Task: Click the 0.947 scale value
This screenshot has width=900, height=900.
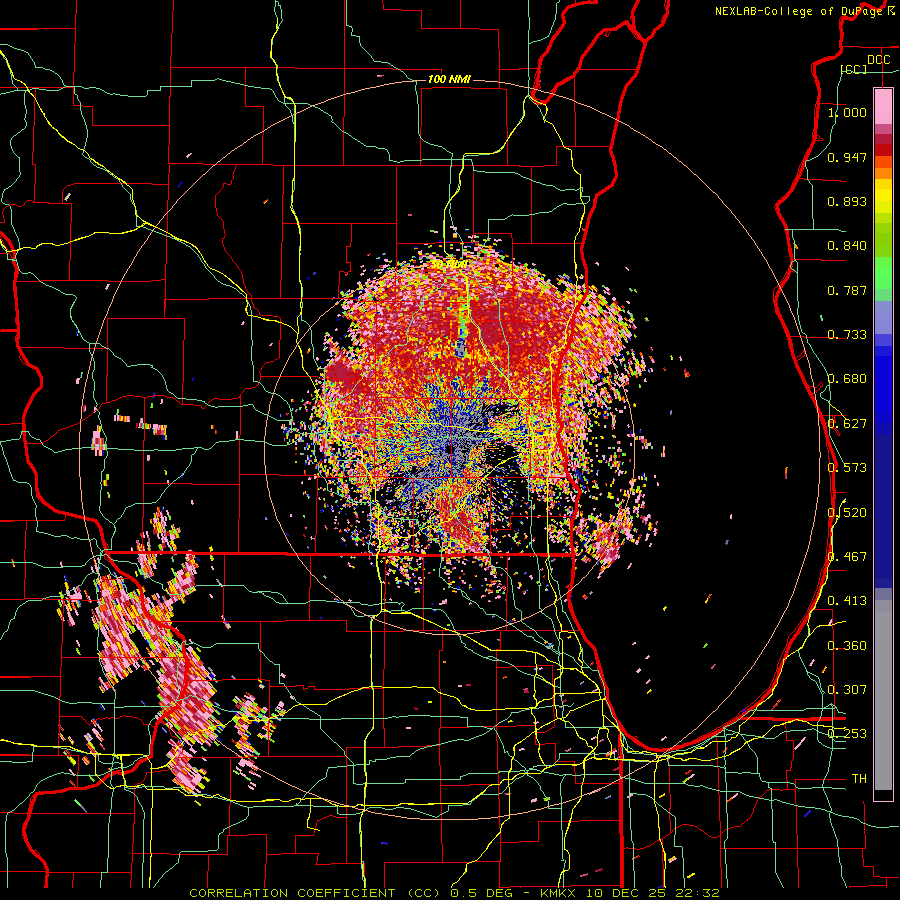Action: pyautogui.click(x=847, y=157)
